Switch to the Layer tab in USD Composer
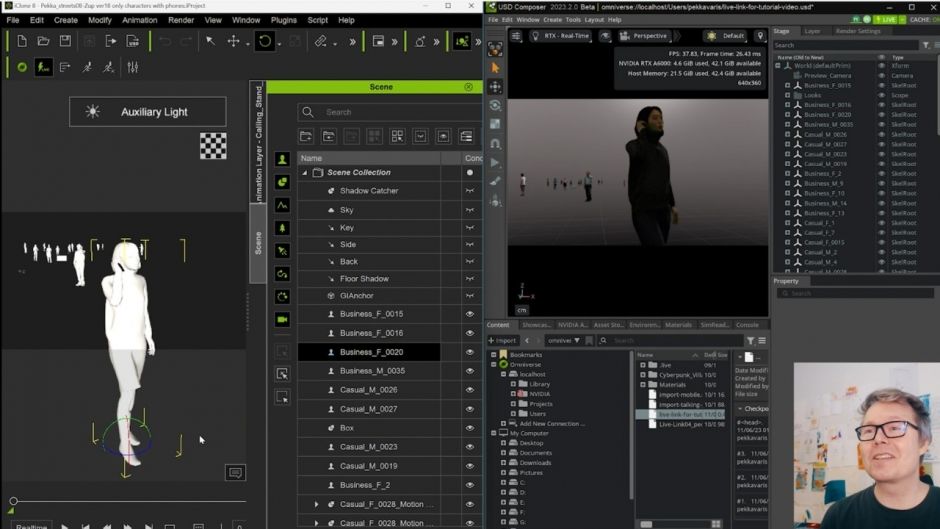This screenshot has width=940, height=529. [x=812, y=31]
